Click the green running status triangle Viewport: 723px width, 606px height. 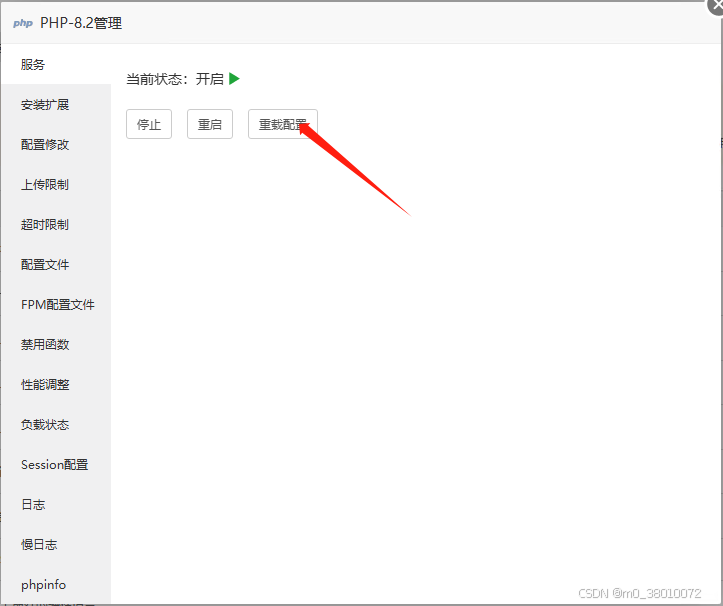pos(234,79)
